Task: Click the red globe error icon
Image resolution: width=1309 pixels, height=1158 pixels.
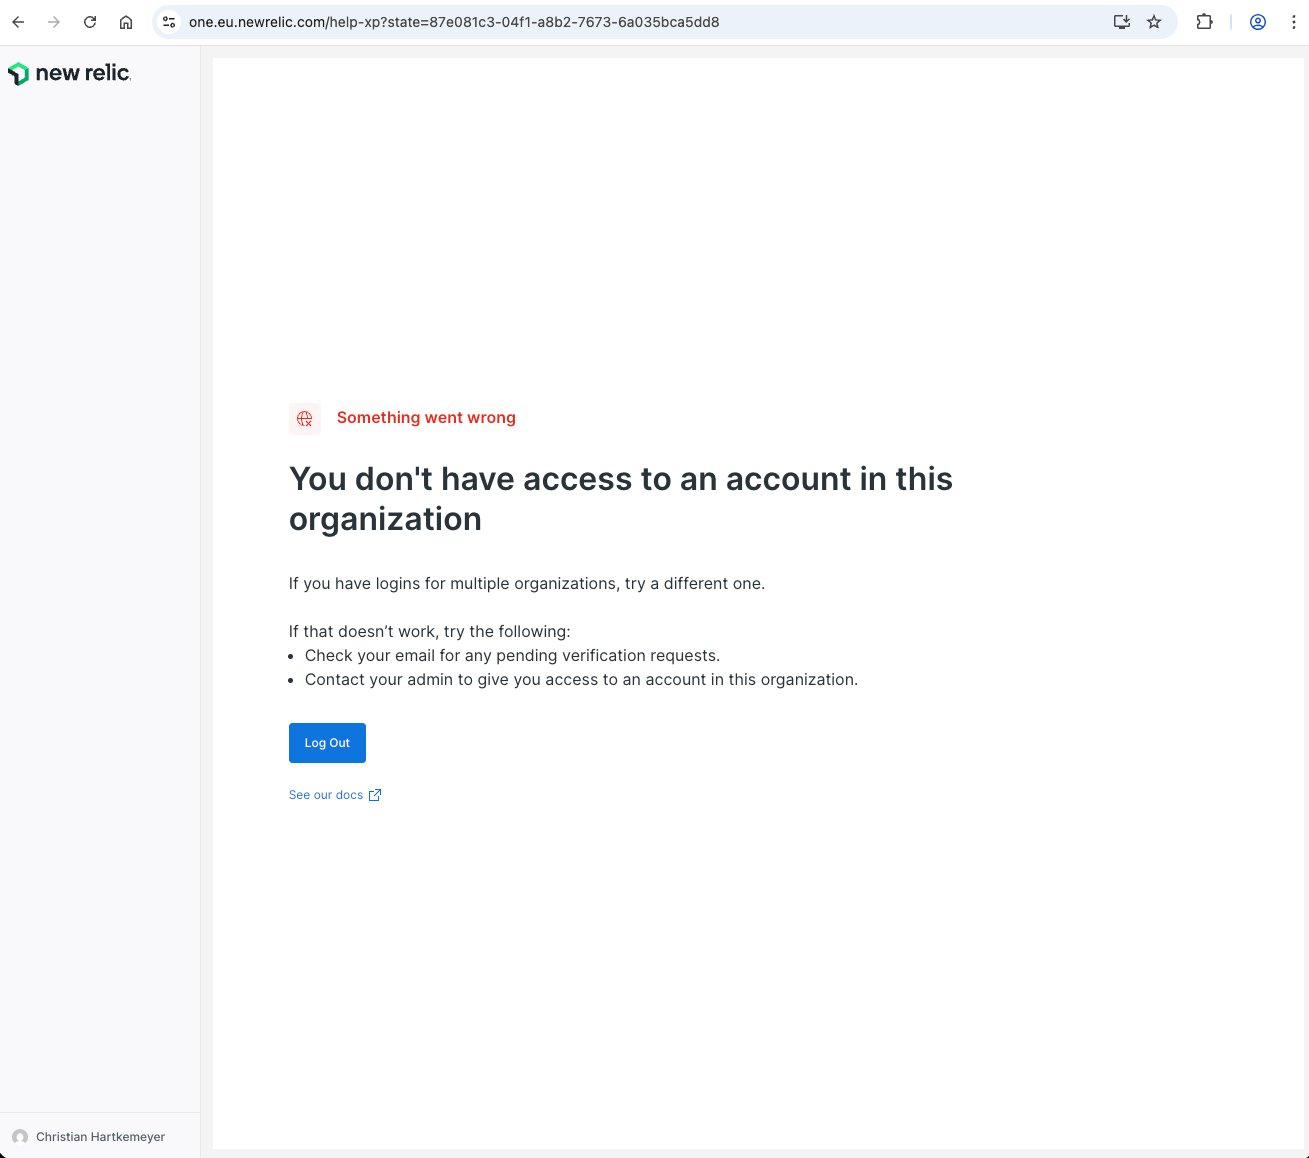Action: click(x=305, y=419)
